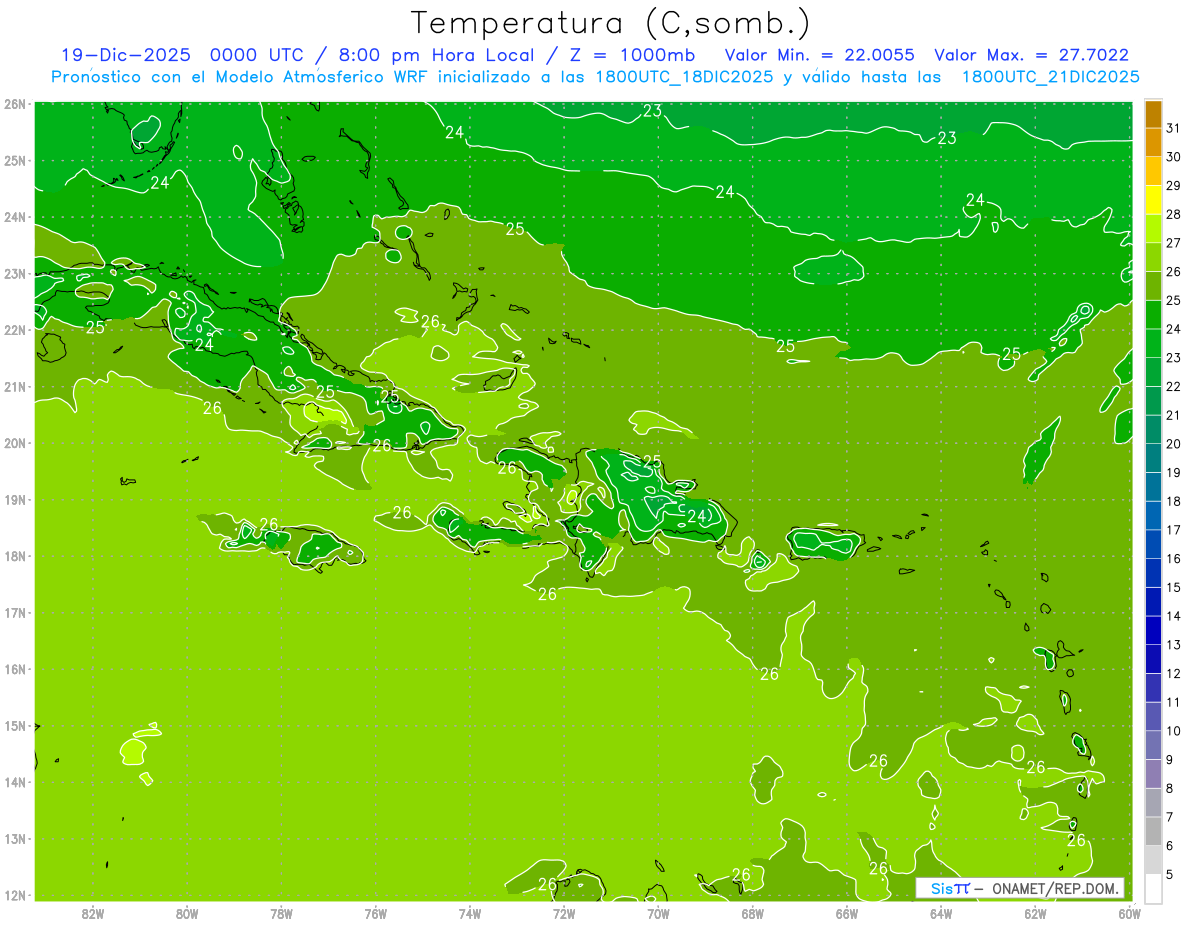Click the colorbar legend value 28

pyautogui.click(x=1174, y=214)
